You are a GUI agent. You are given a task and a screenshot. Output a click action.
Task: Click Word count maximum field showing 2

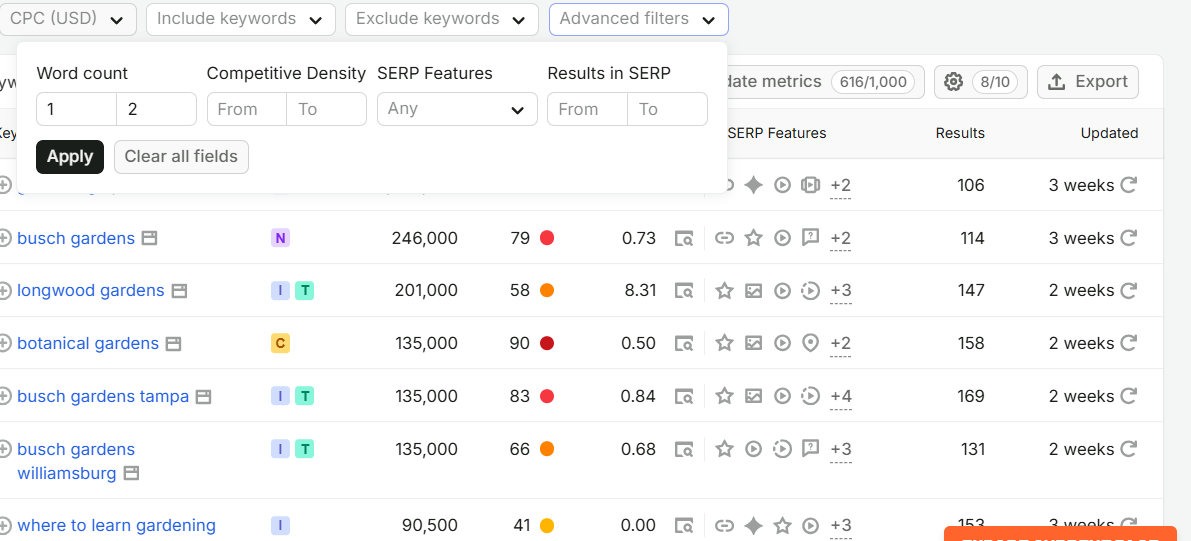coord(156,109)
